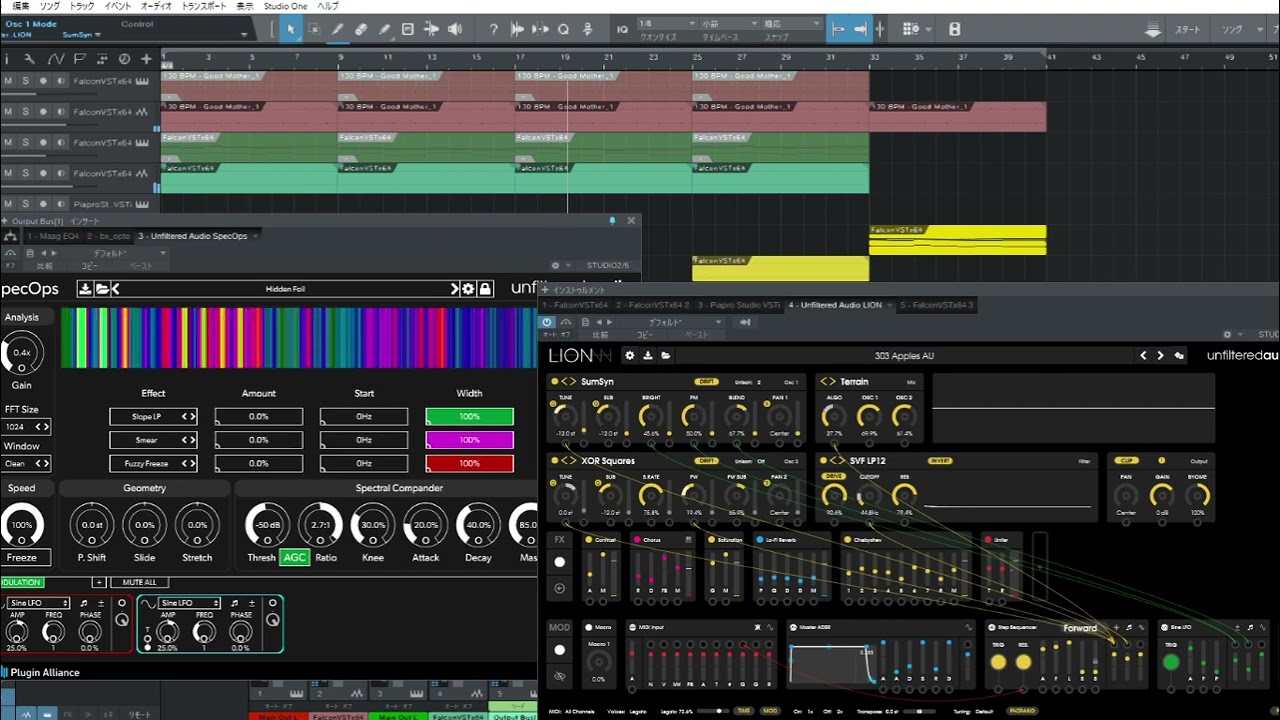Open the LION preset folder icon
The width and height of the screenshot is (1280, 720).
(665, 355)
